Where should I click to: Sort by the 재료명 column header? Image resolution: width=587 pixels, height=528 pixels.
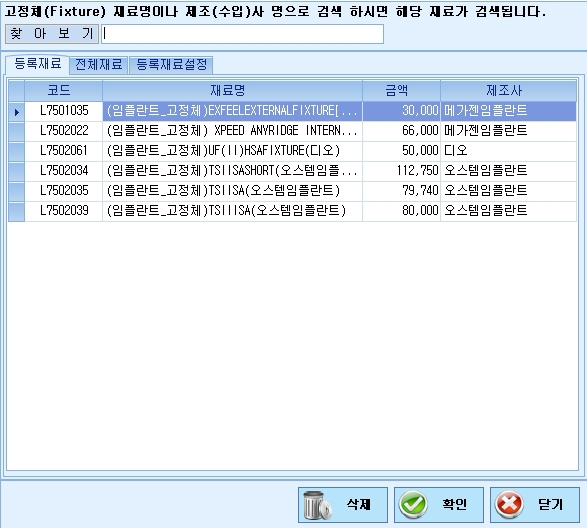tap(232, 90)
